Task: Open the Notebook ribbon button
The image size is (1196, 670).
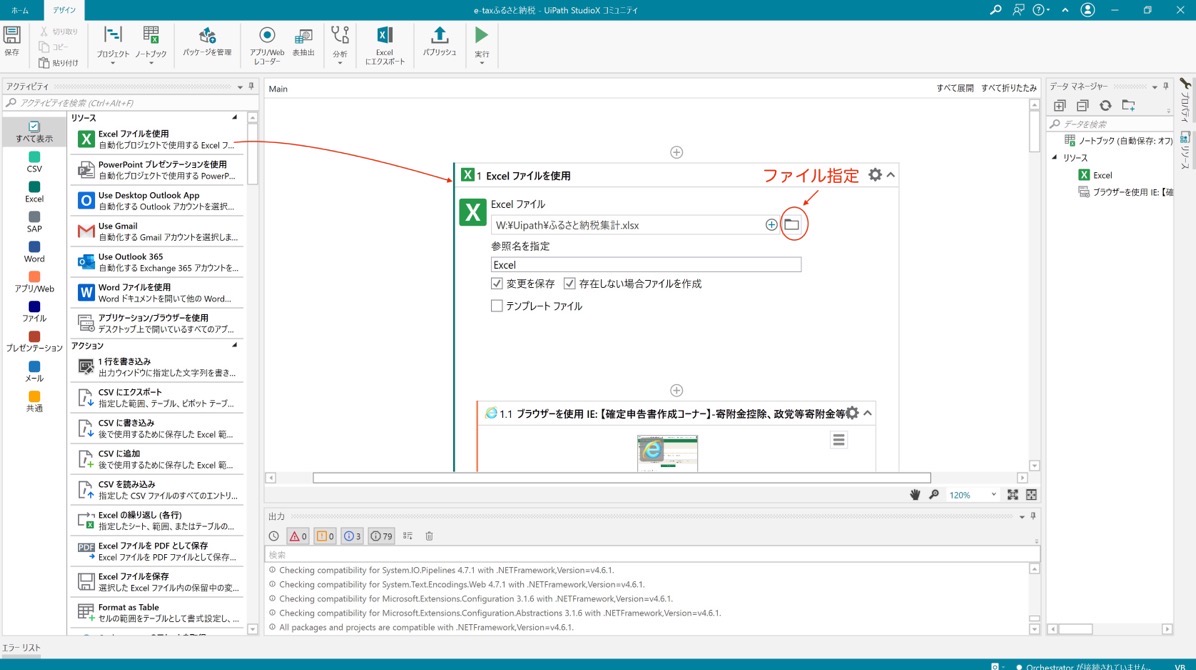Action: 150,44
